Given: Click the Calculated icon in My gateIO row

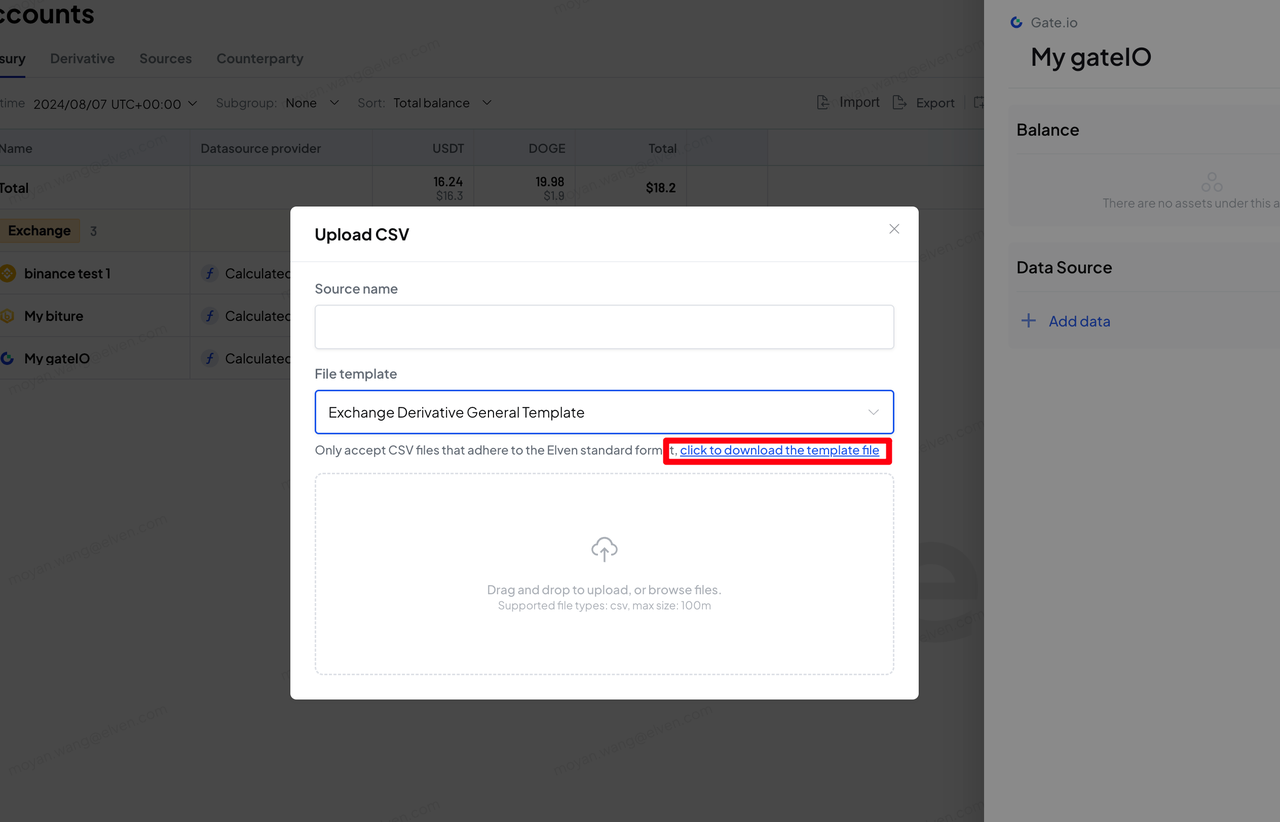Looking at the screenshot, I should [210, 358].
